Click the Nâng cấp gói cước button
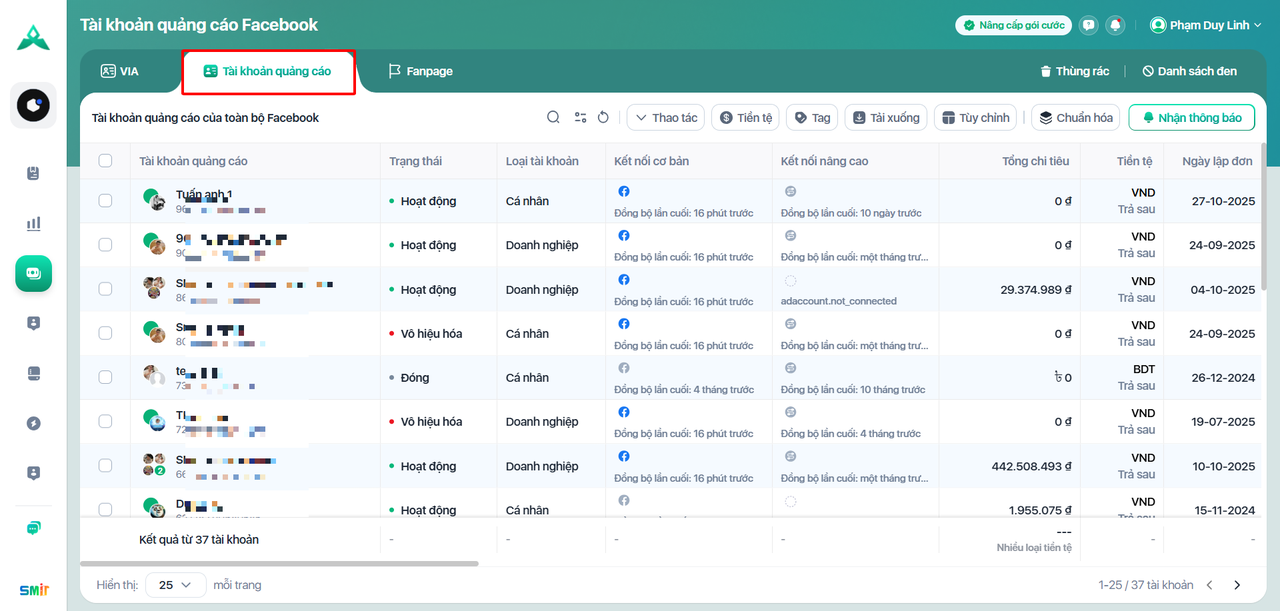1280x611 pixels. click(x=1013, y=25)
